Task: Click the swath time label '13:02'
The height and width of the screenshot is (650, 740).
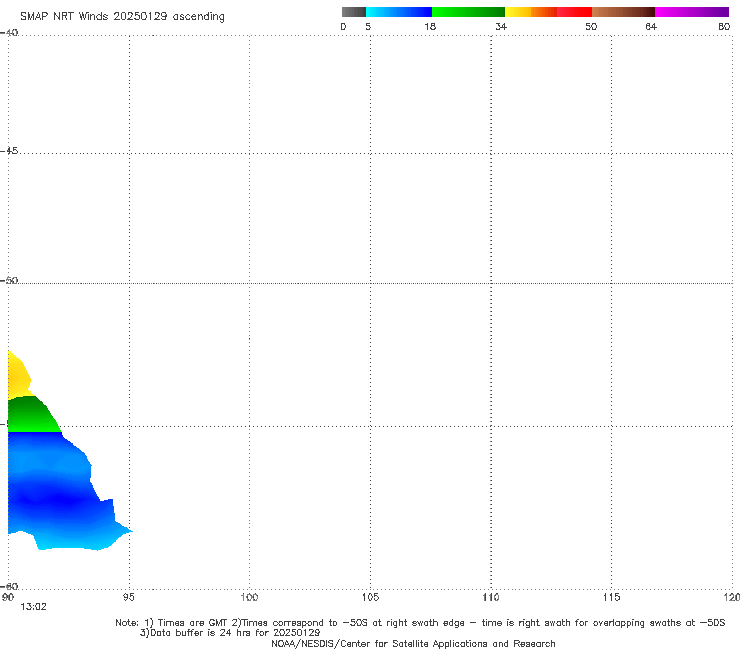Action: pos(33,607)
